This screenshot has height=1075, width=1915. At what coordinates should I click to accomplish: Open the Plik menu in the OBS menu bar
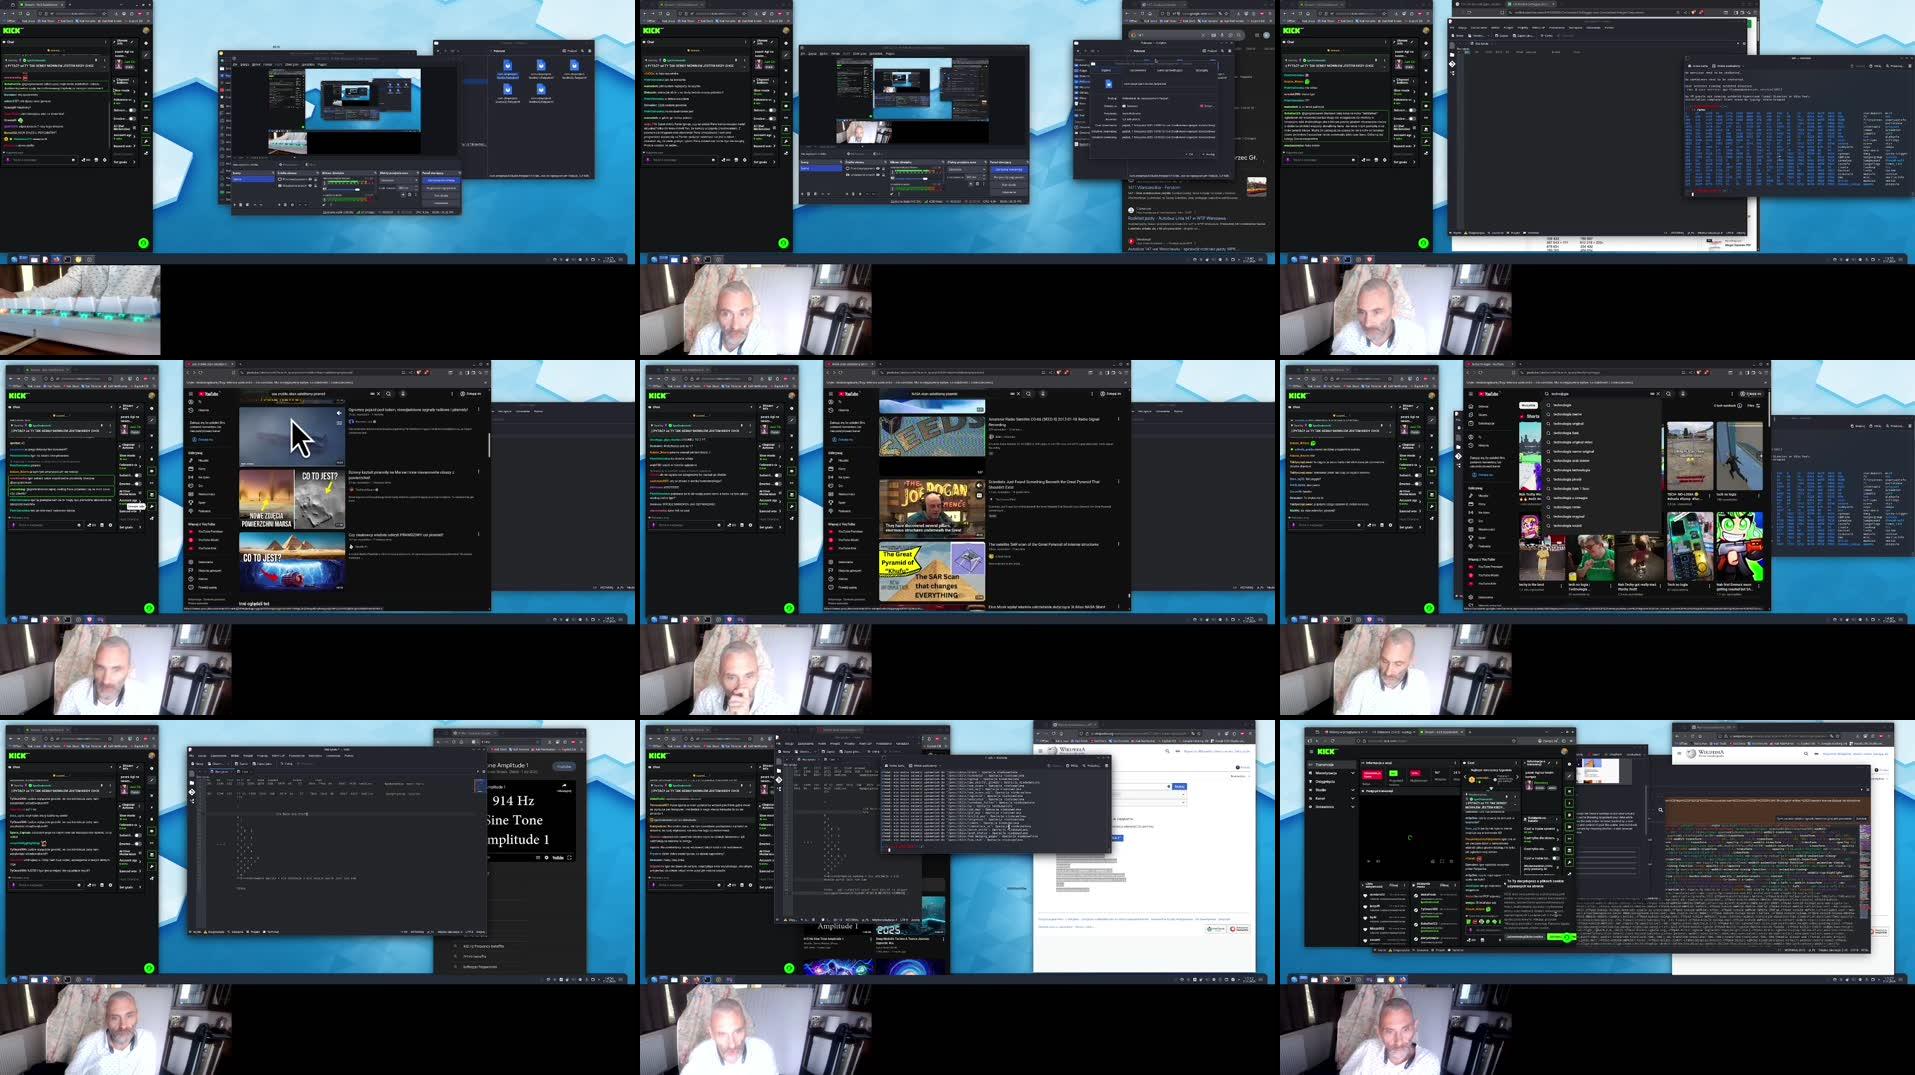[x=235, y=64]
